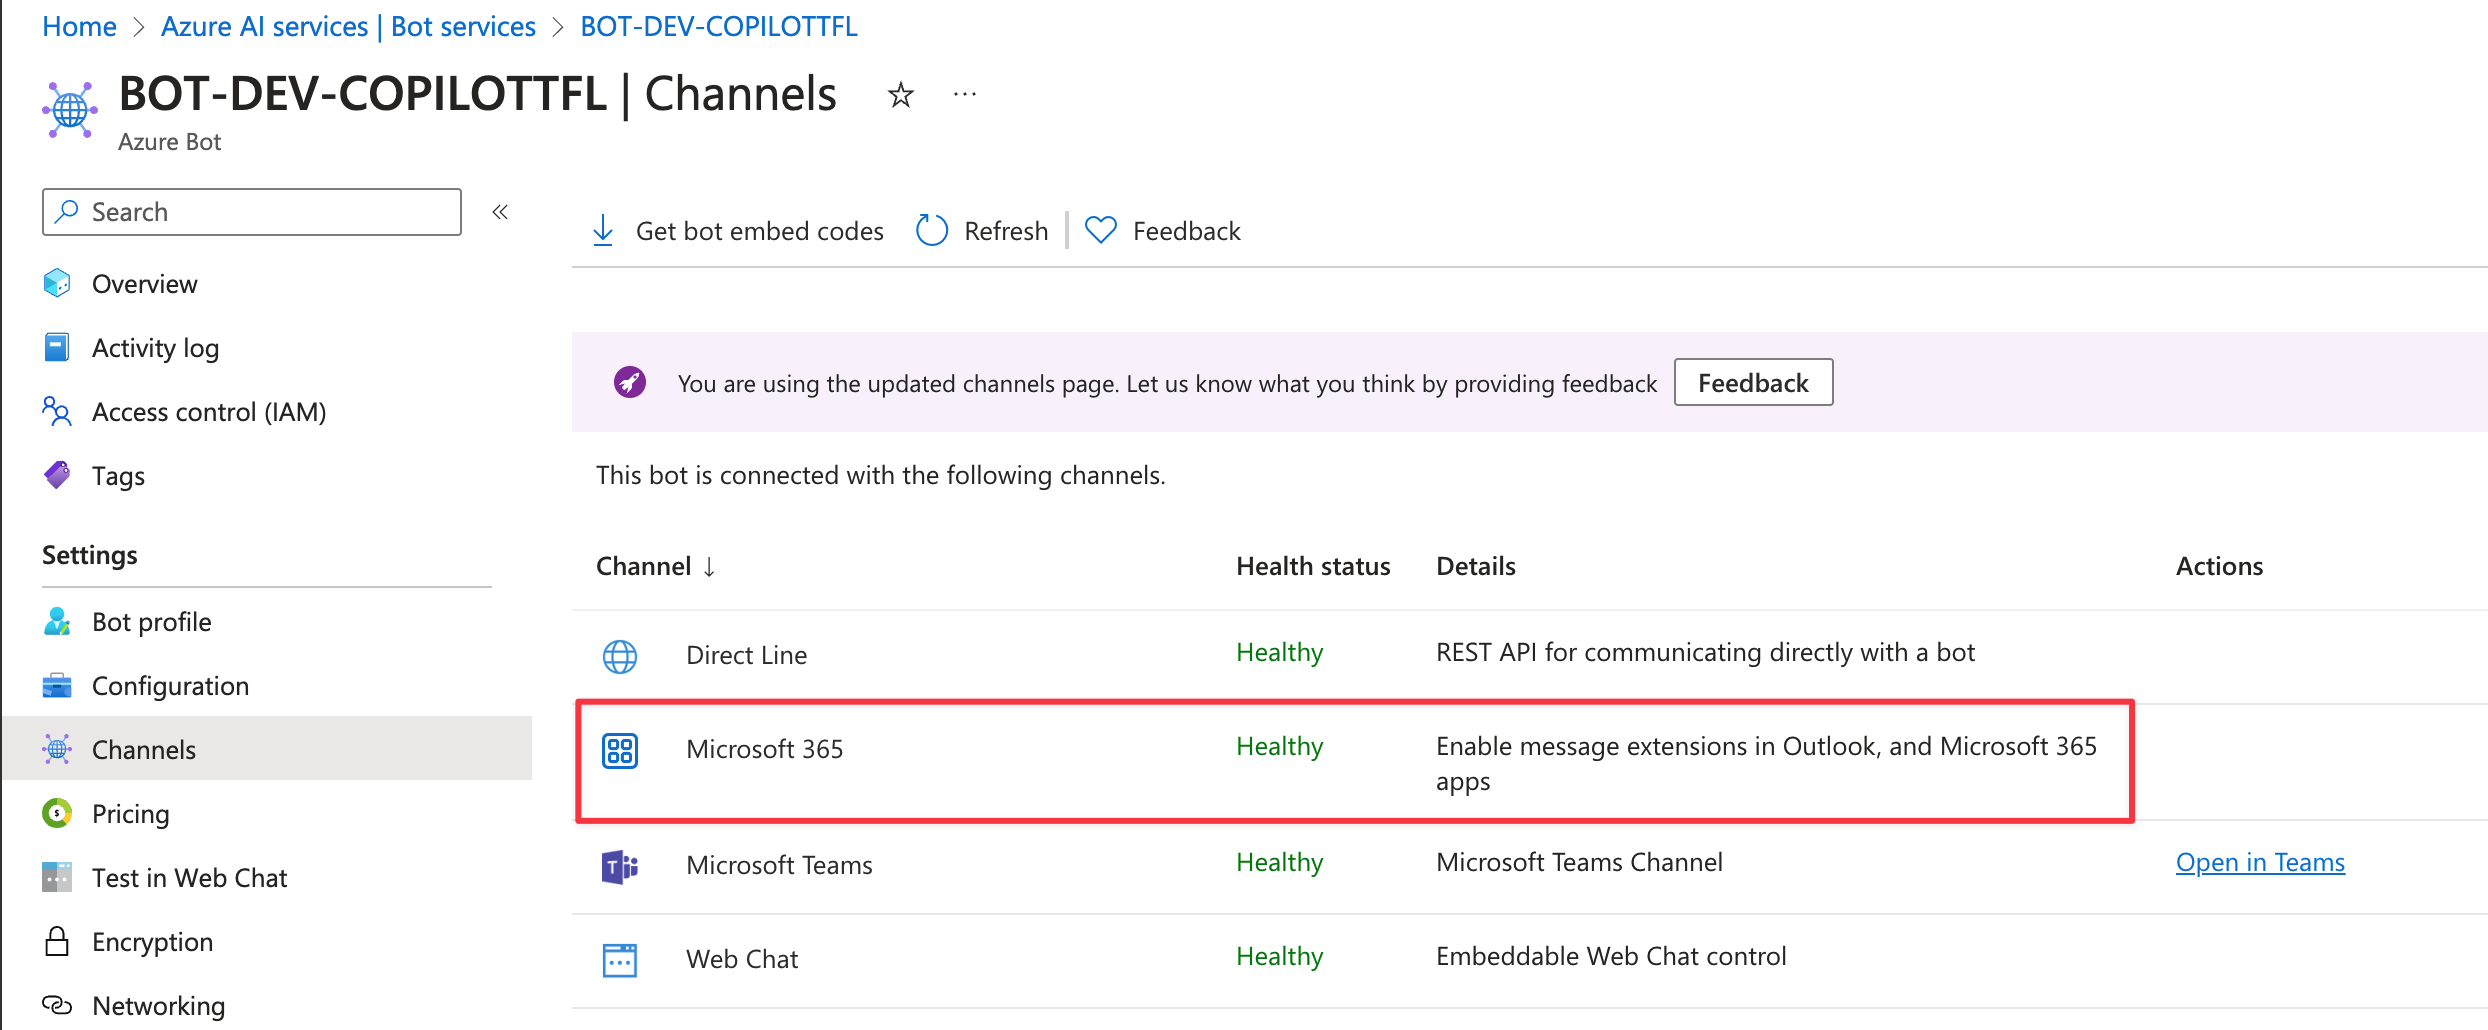Favorite this page with the star icon
This screenshot has width=2488, height=1030.
(900, 95)
